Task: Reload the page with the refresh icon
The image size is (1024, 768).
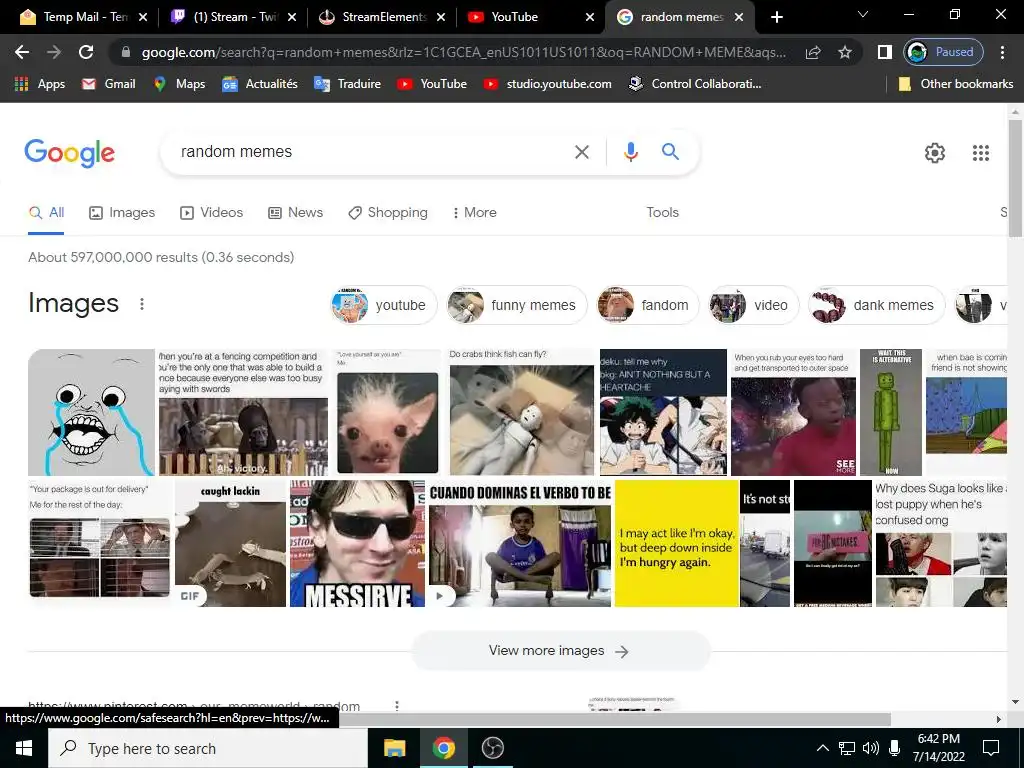Action: 86,52
